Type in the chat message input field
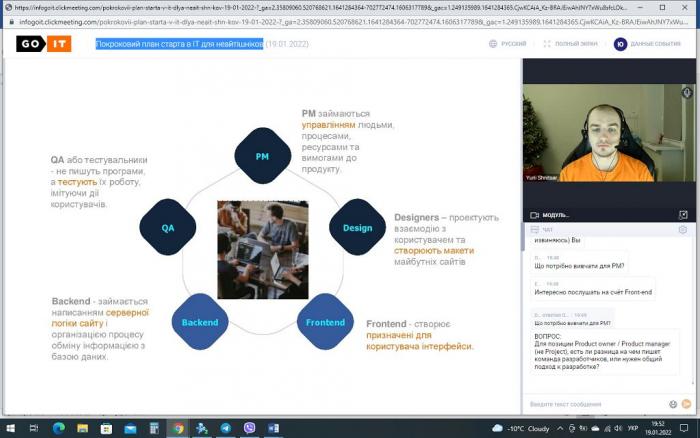This screenshot has width=700, height=438. pyautogui.click(x=590, y=403)
